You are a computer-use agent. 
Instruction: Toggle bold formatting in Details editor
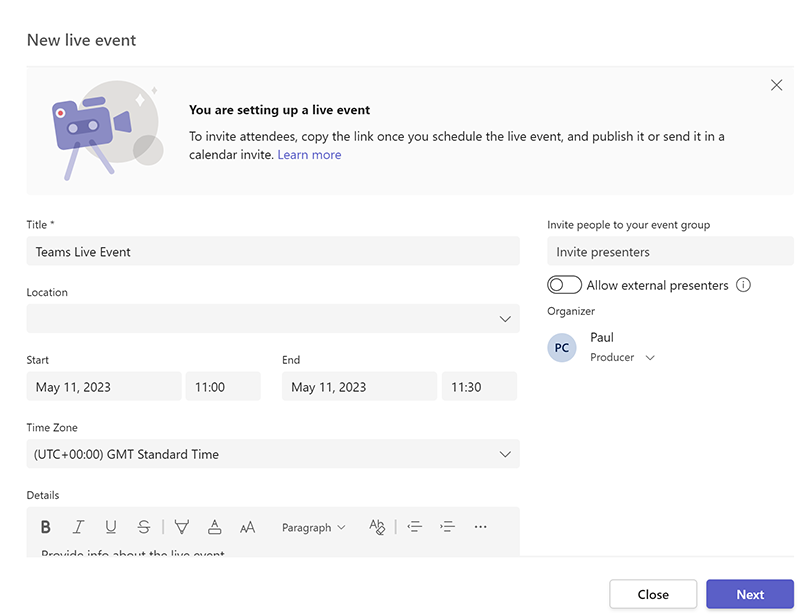click(x=45, y=527)
